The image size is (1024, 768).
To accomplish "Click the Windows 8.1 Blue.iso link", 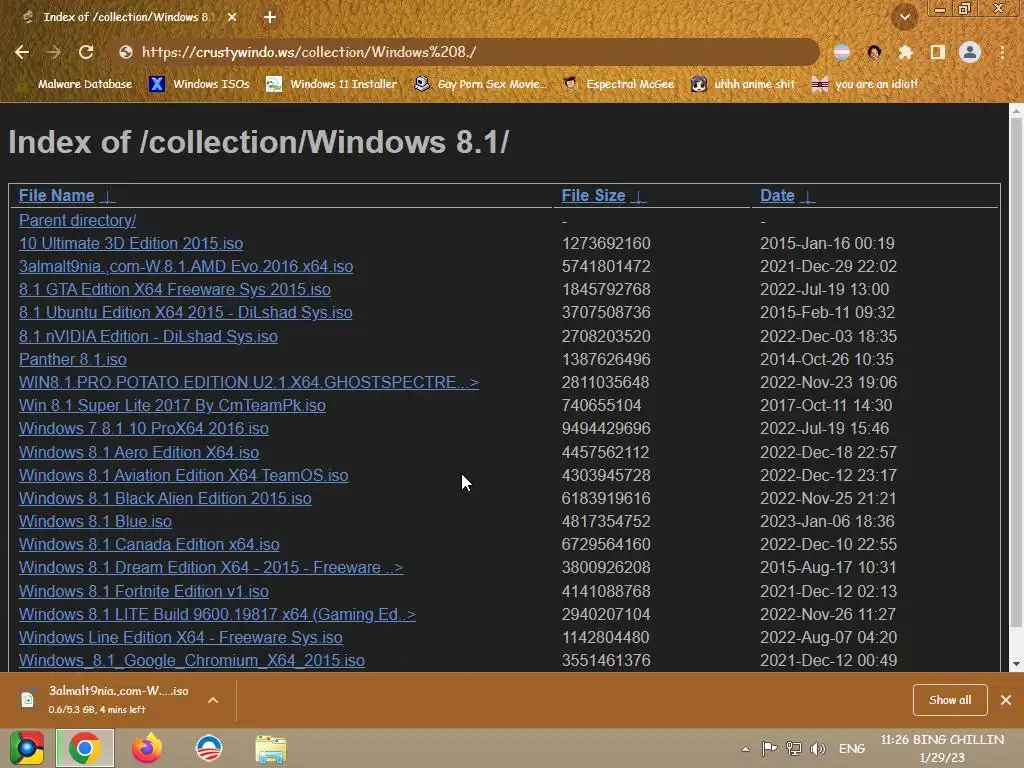I will pyautogui.click(x=95, y=521).
